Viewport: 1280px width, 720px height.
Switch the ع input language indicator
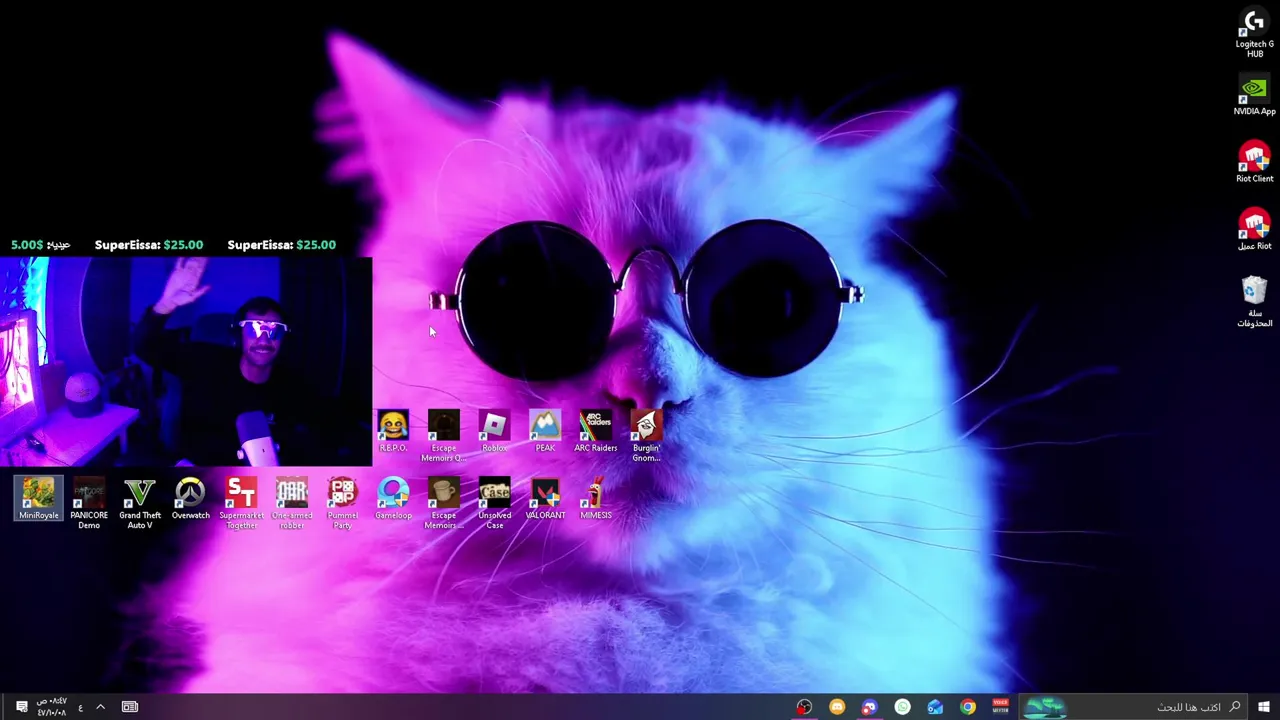[x=80, y=707]
